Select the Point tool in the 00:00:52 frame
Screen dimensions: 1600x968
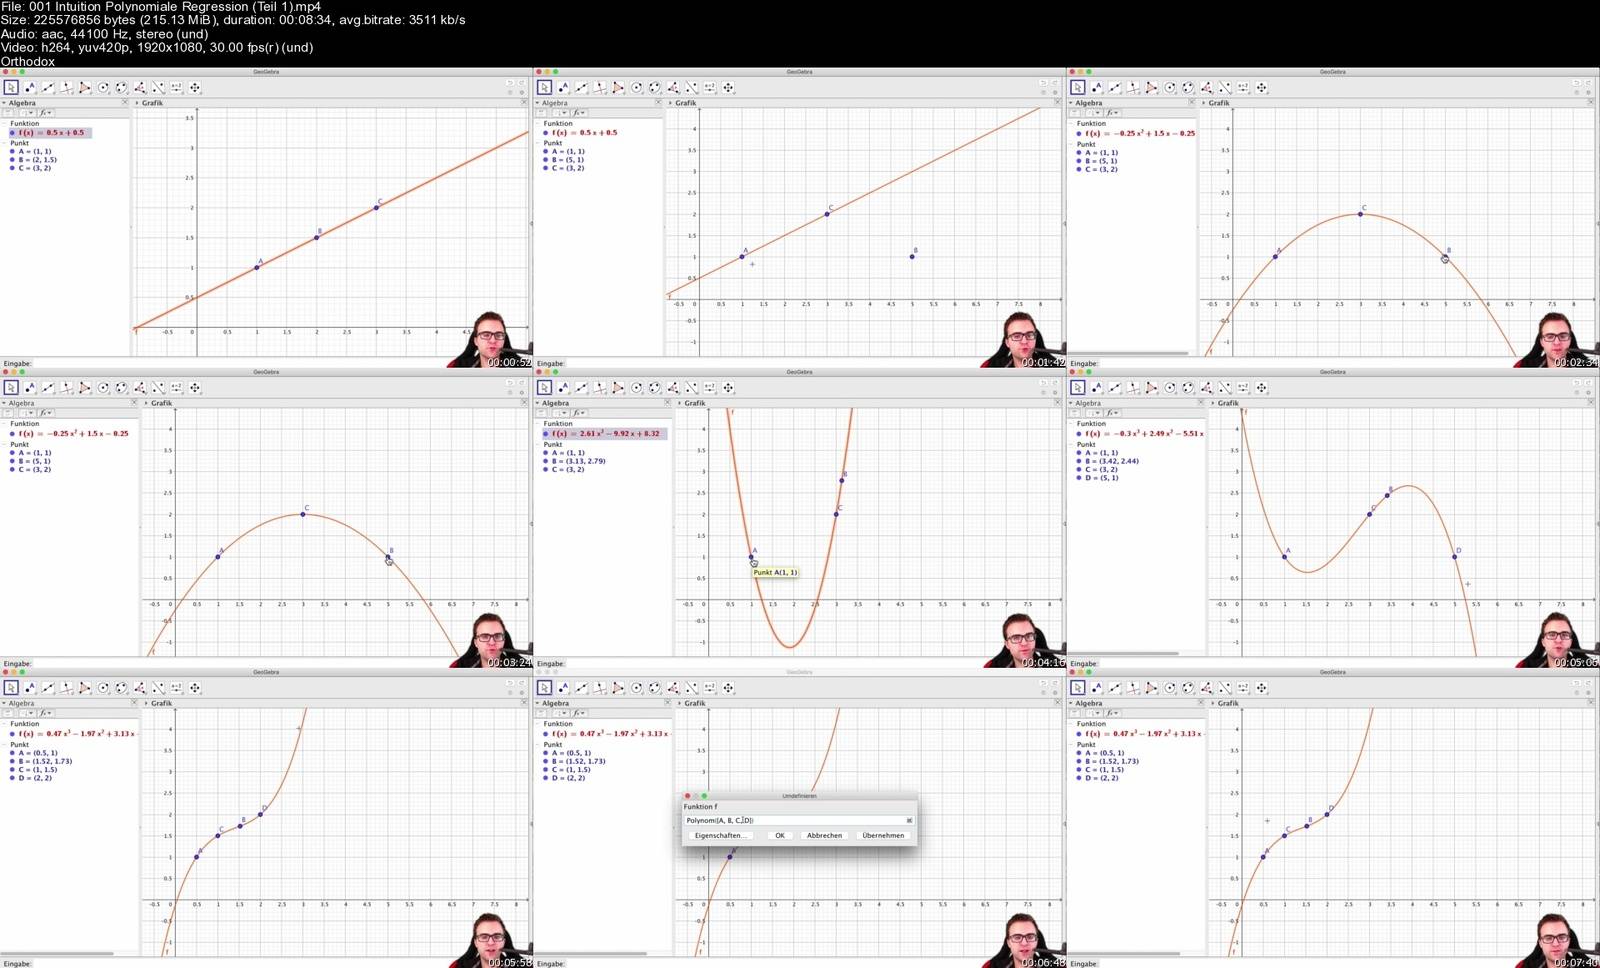pos(30,88)
